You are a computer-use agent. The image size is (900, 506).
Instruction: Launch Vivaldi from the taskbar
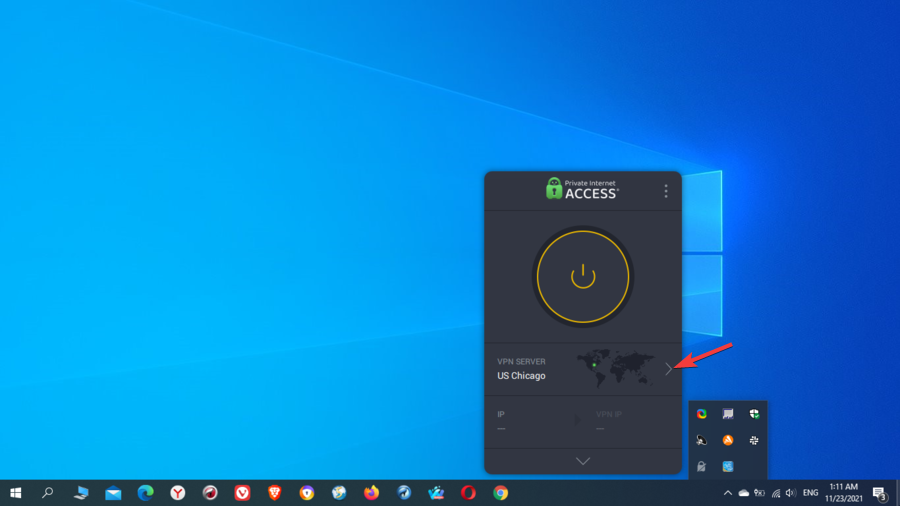pyautogui.click(x=242, y=493)
